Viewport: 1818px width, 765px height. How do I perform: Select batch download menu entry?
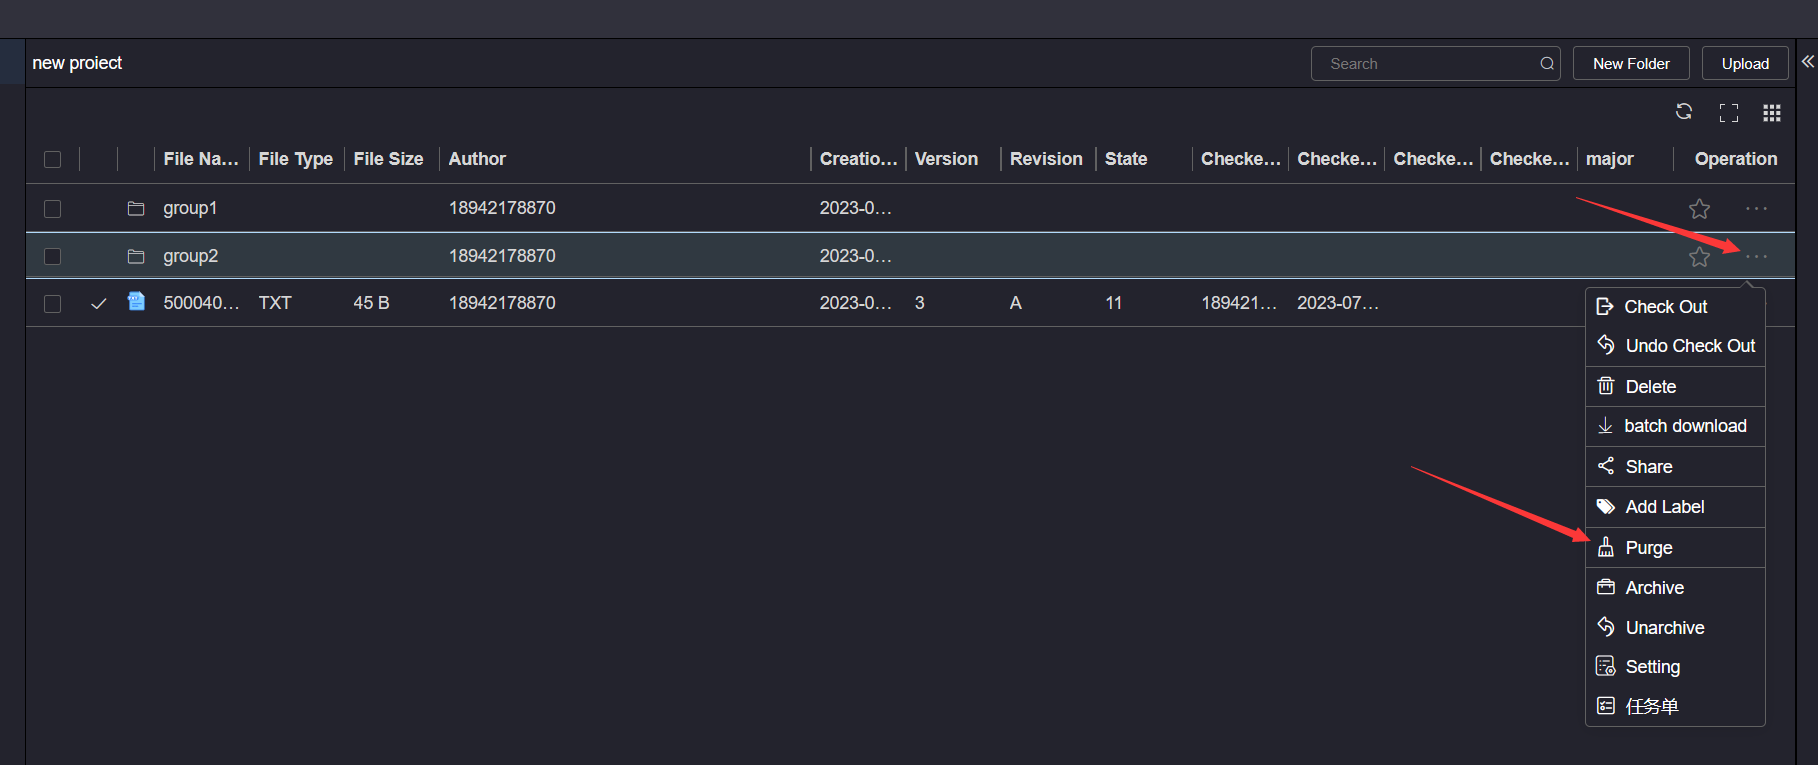click(x=1675, y=426)
